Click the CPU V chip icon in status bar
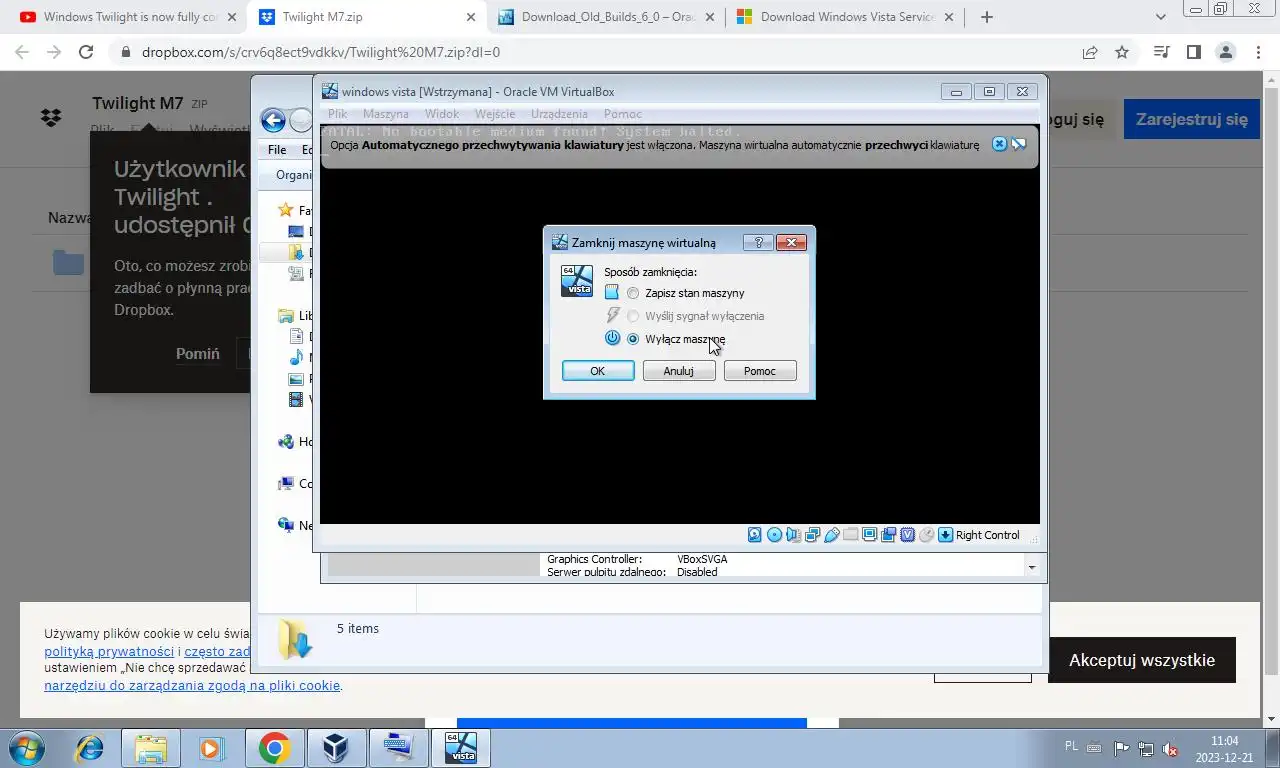This screenshot has width=1280, height=768. [907, 535]
